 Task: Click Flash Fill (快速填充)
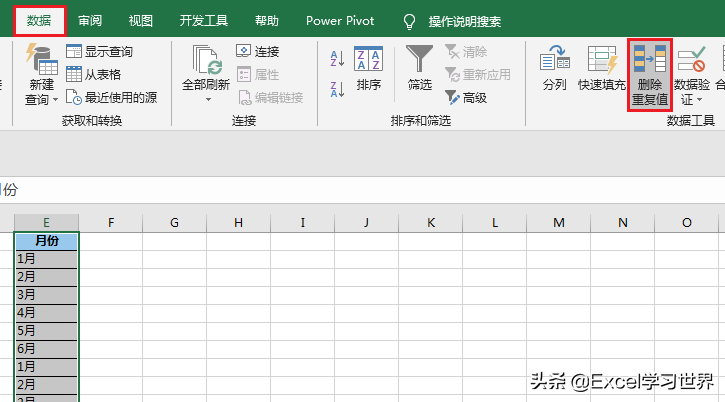(602, 68)
